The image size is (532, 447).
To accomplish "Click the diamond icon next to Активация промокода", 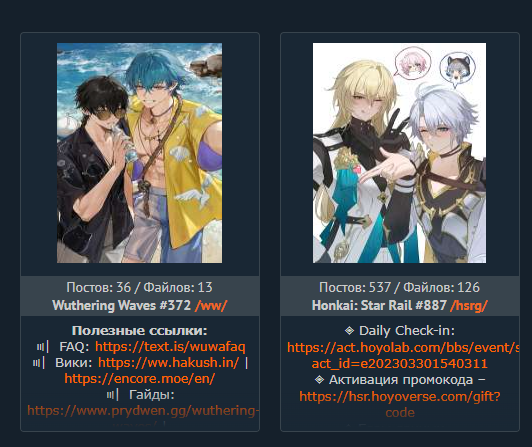I will pyautogui.click(x=319, y=379).
